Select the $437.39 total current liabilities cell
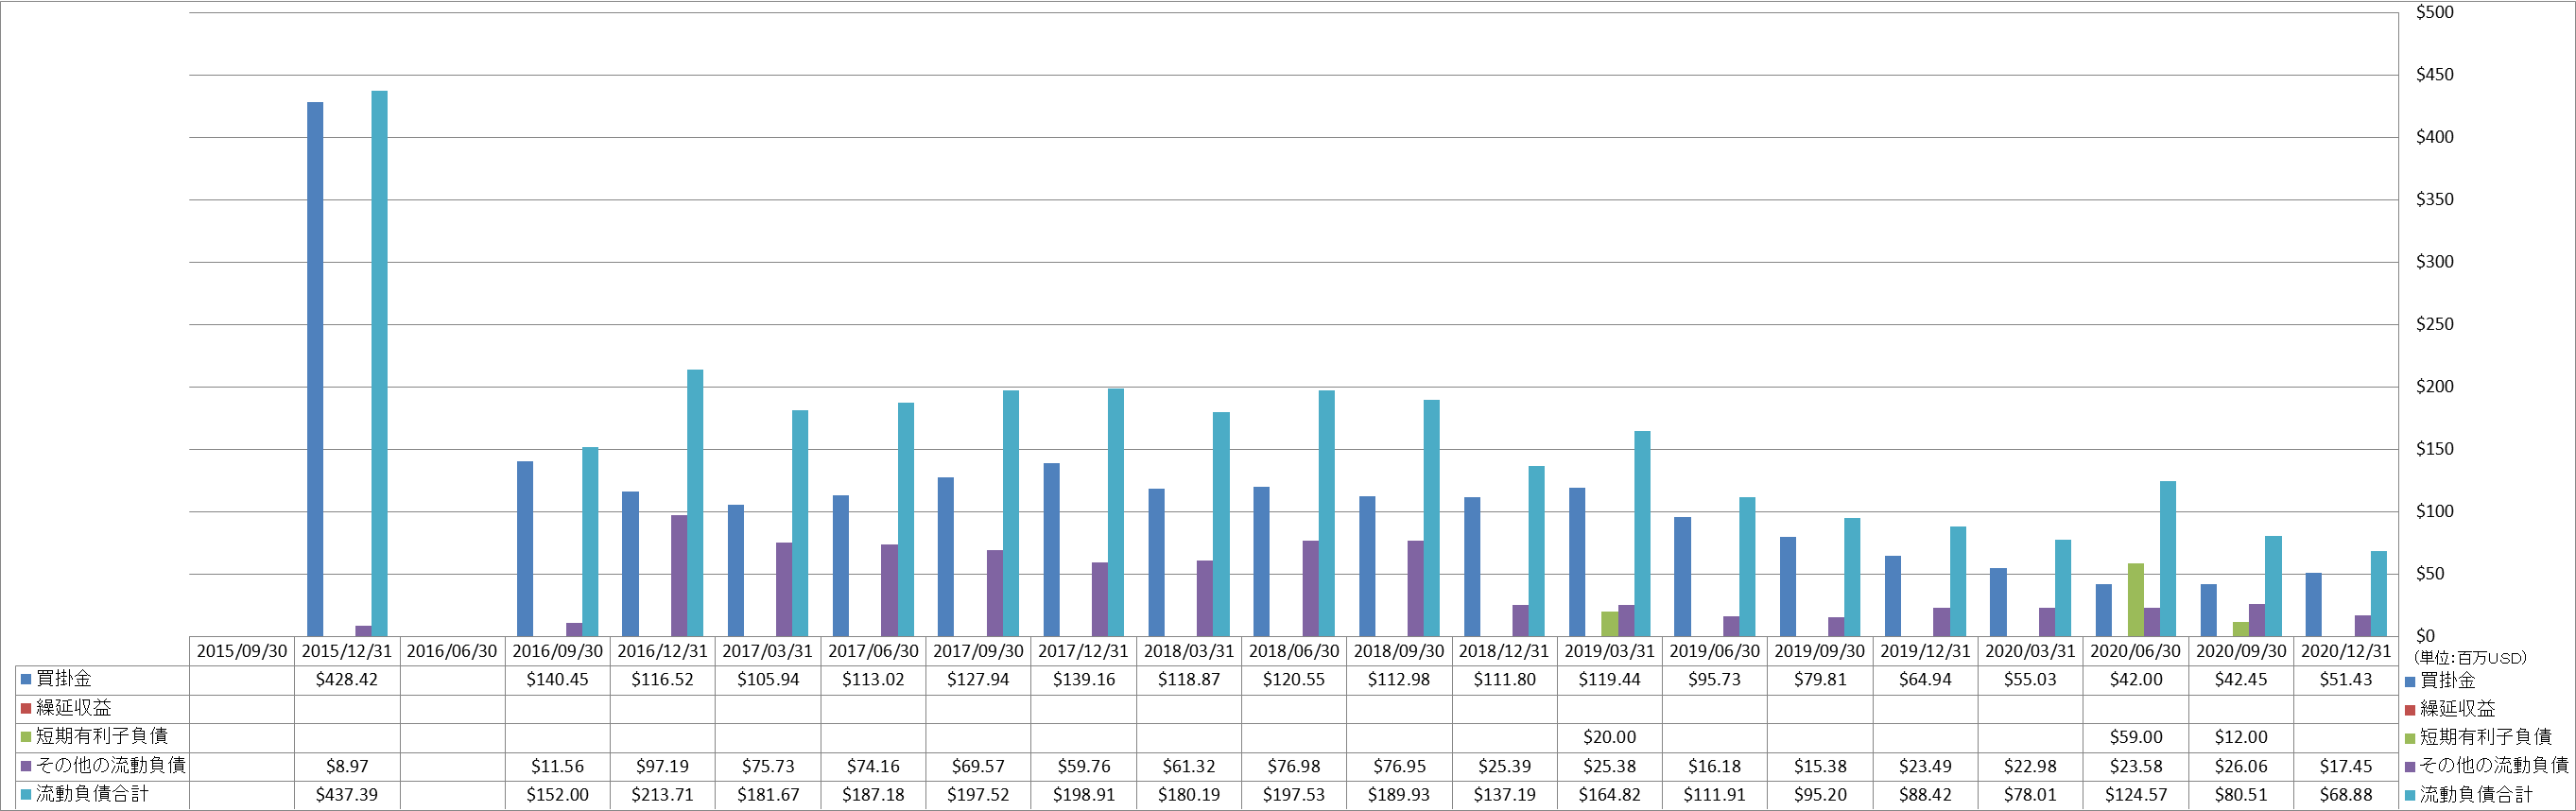 pos(347,795)
